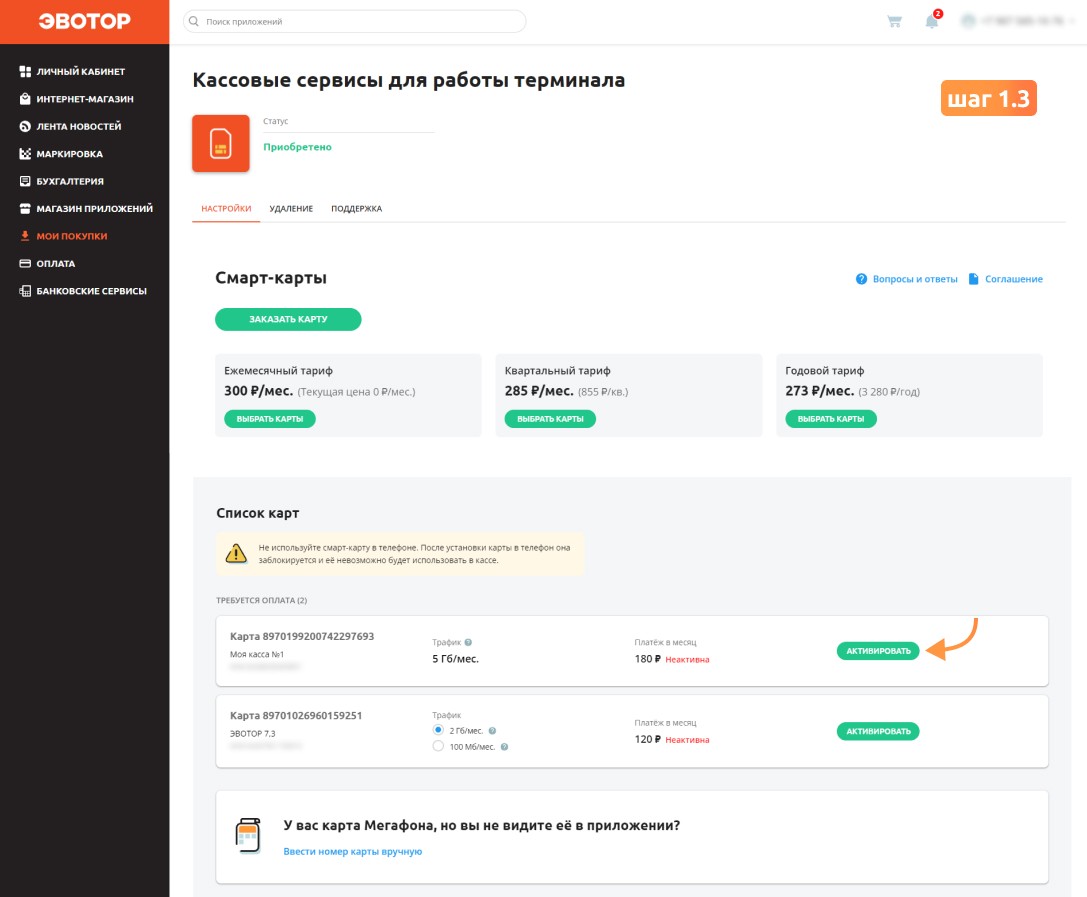Click the 300 ₽/мес. price text
Image resolution: width=1087 pixels, height=897 pixels.
point(259,391)
